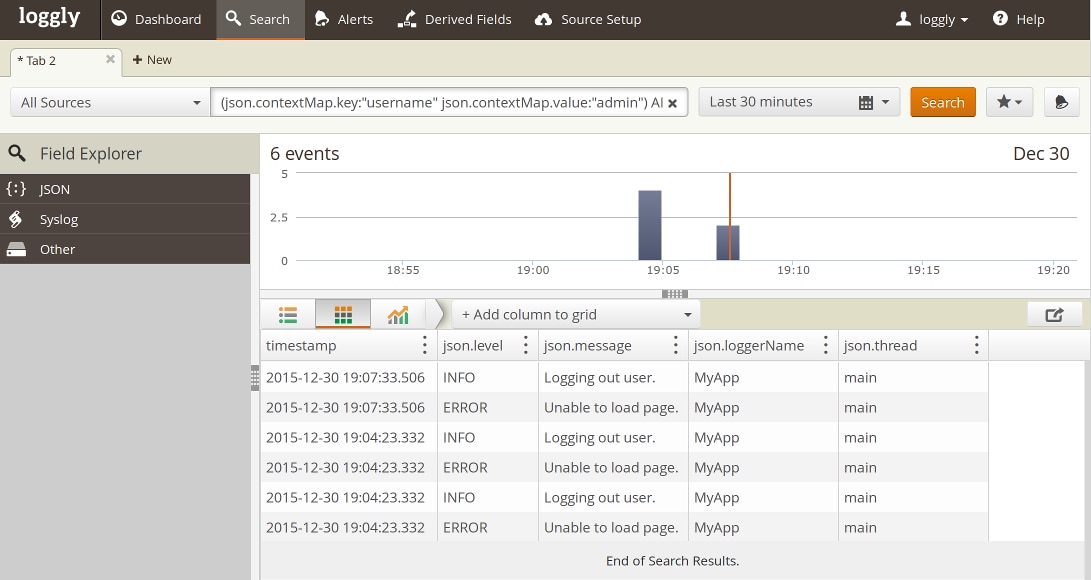Click the tallest histogram bar near 19:05
Viewport: 1091px width, 580px height.
(650, 225)
